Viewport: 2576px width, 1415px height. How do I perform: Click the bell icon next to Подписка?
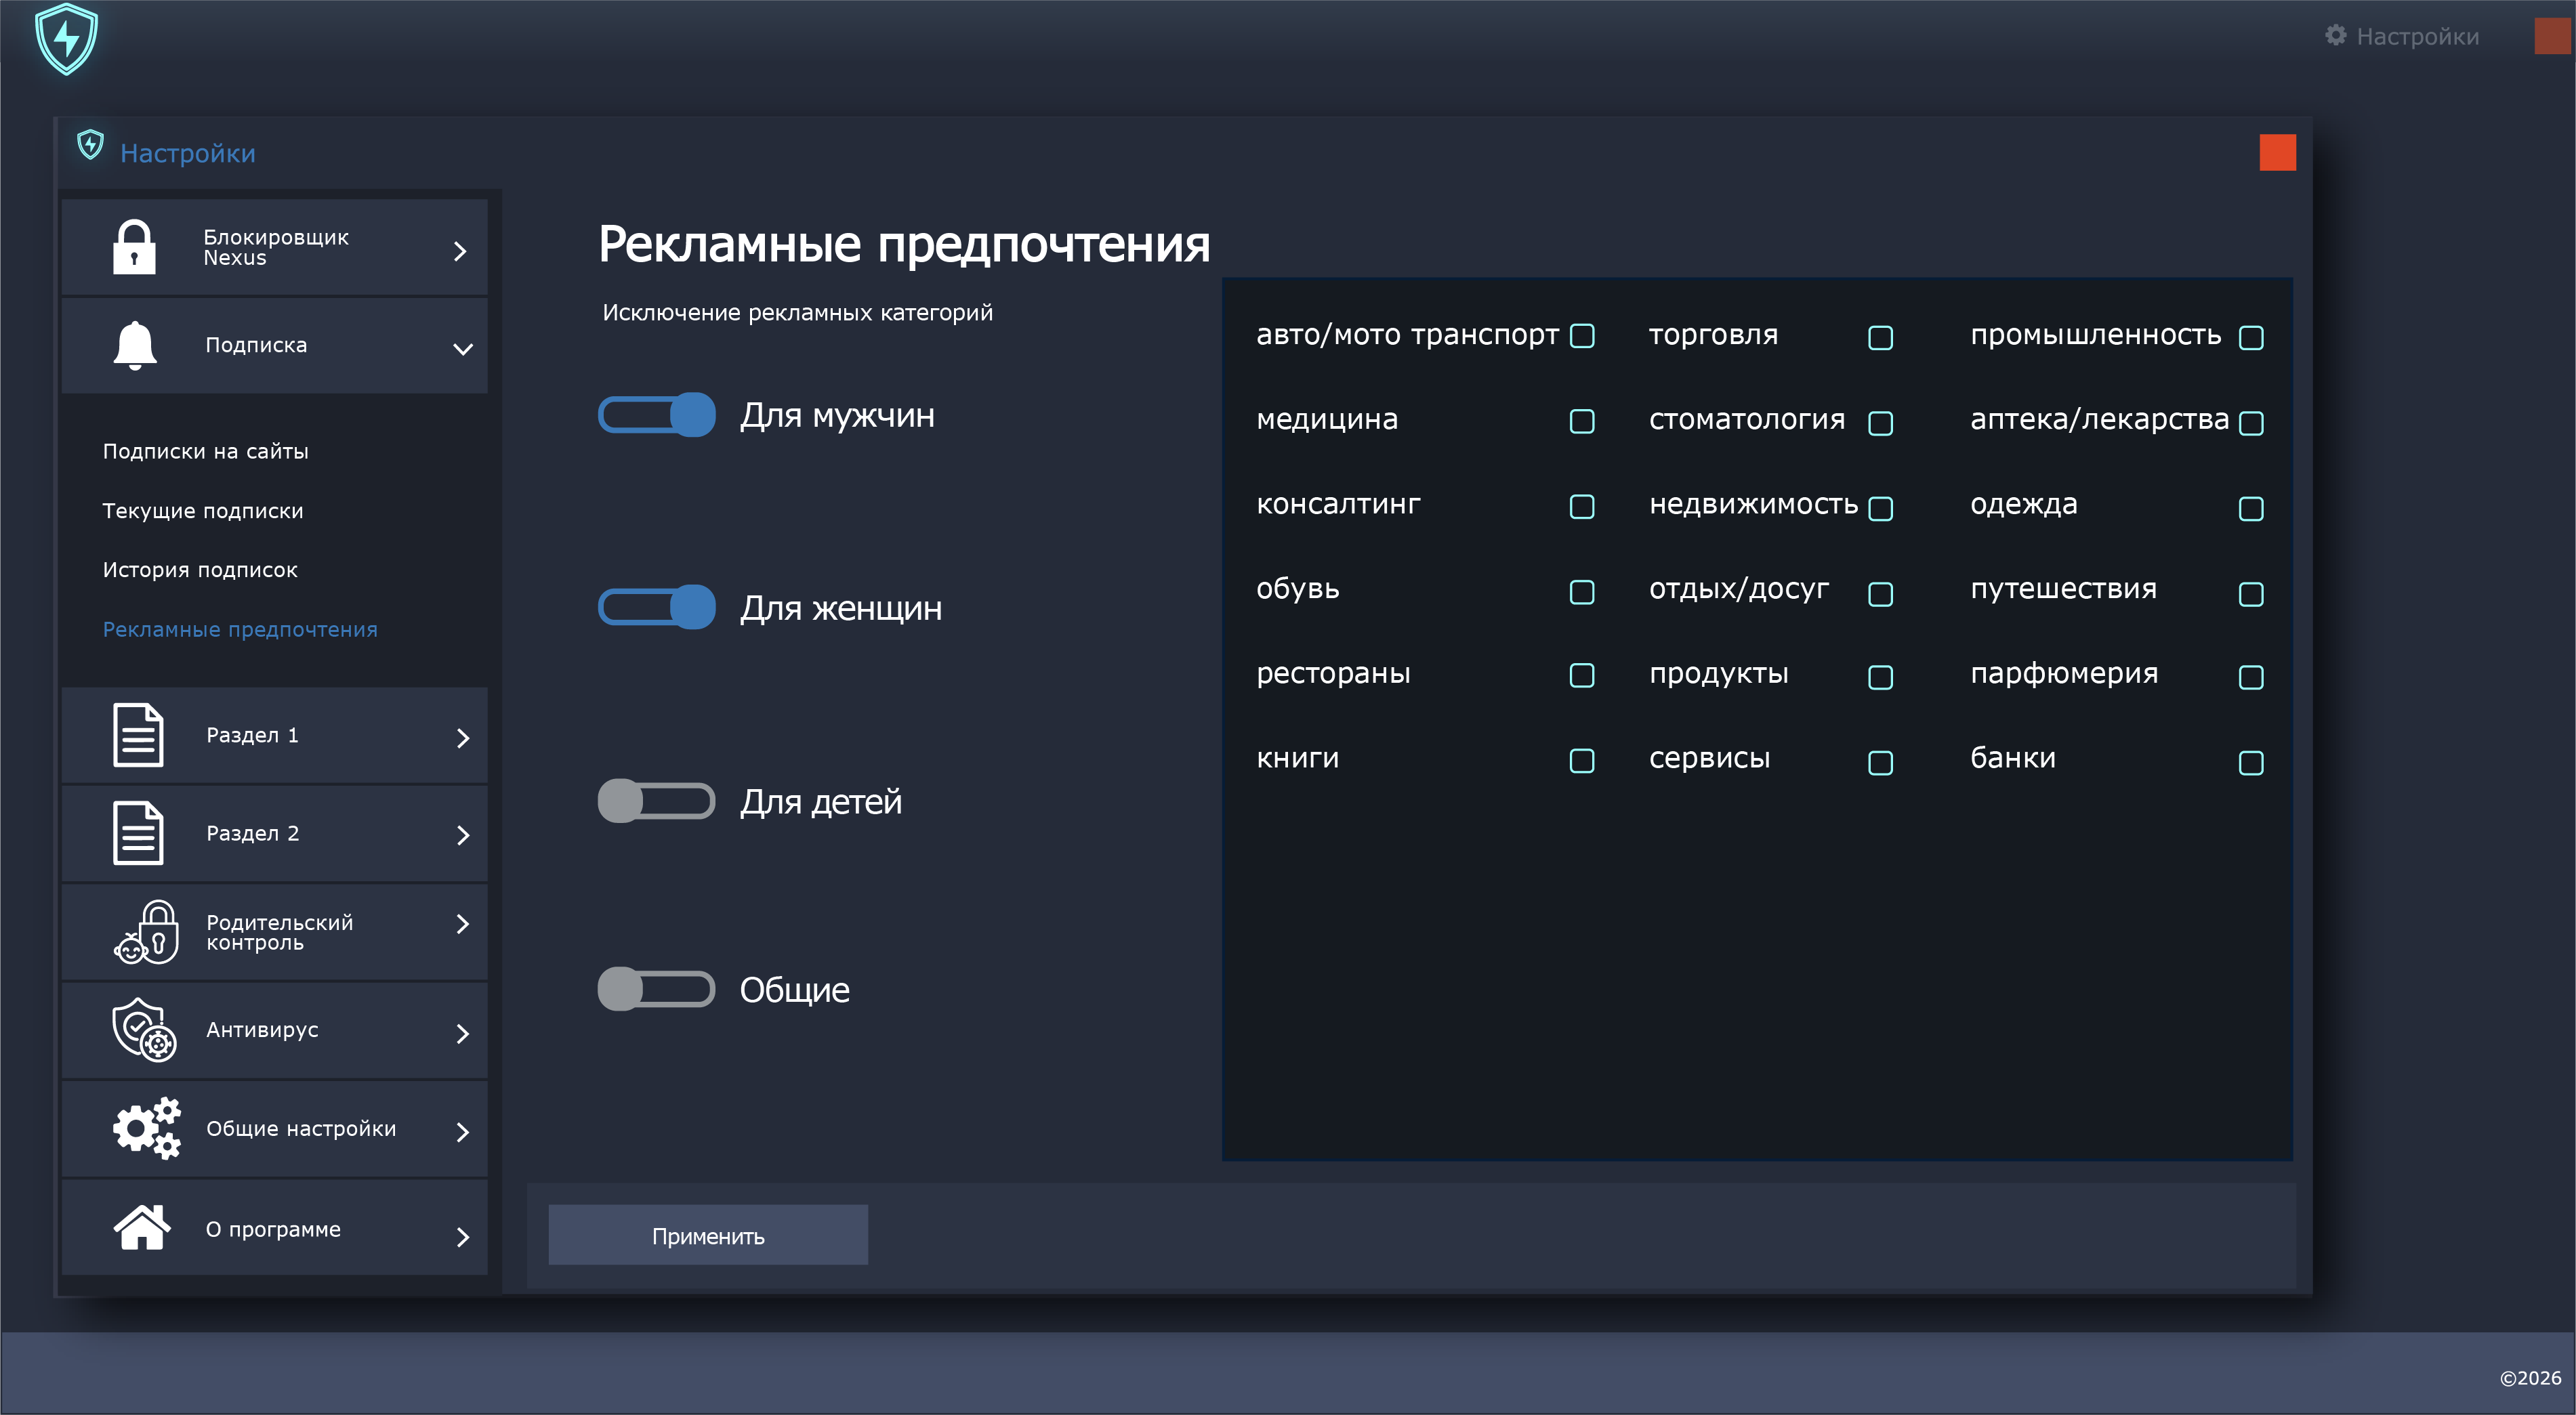tap(135, 346)
